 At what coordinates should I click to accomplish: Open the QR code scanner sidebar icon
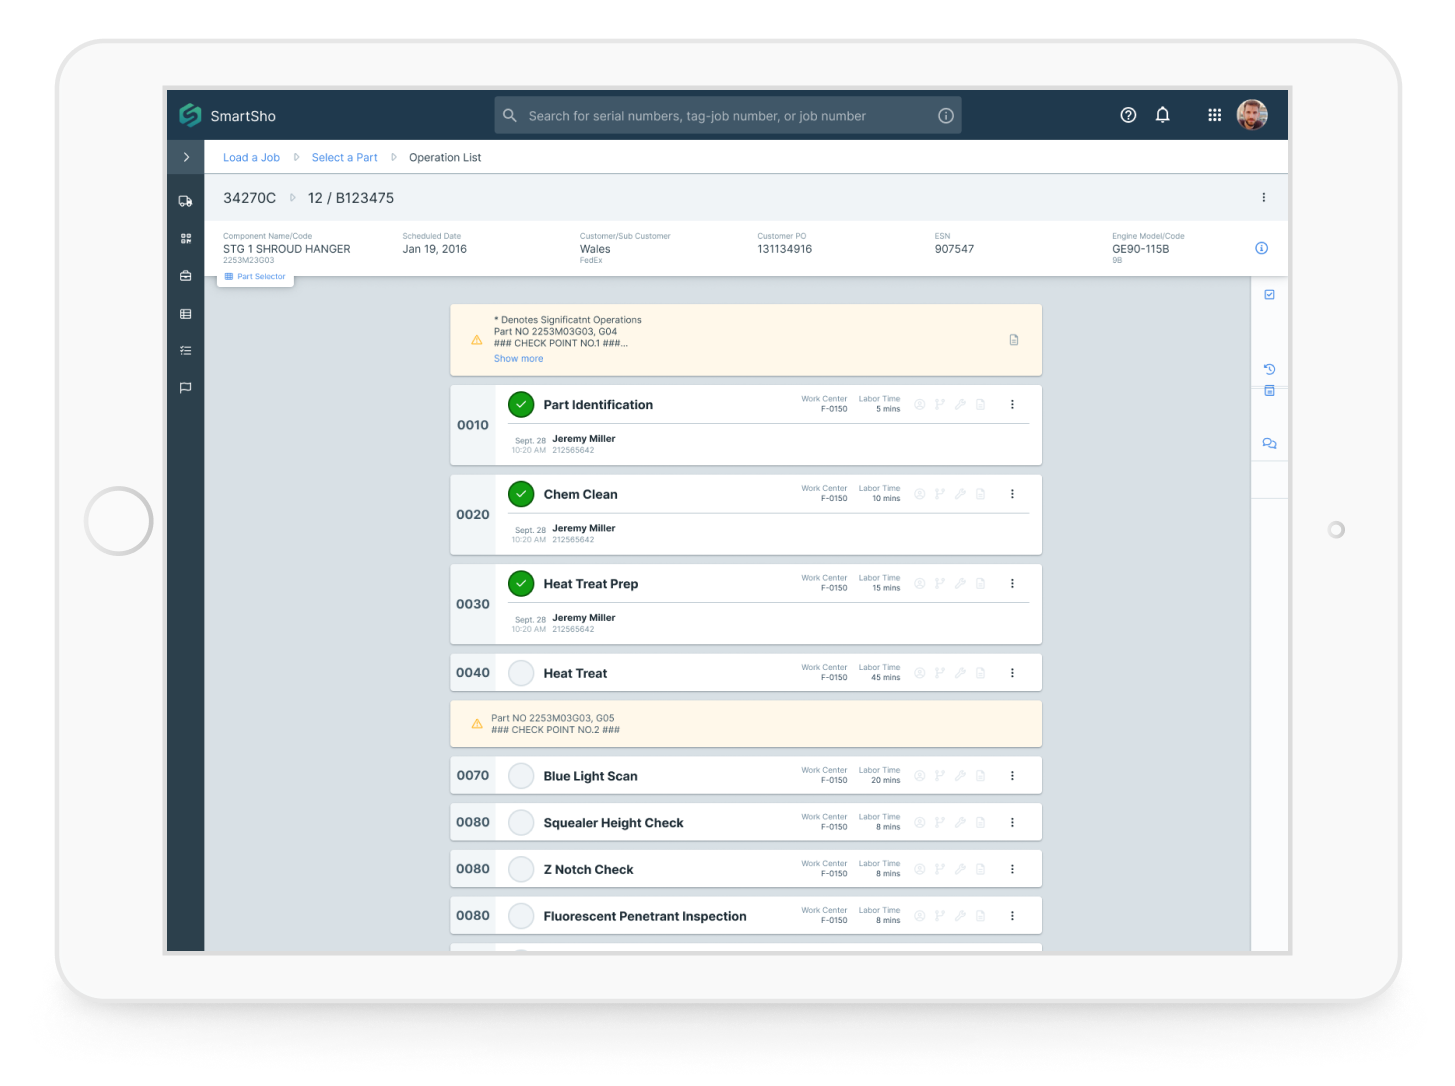point(185,239)
